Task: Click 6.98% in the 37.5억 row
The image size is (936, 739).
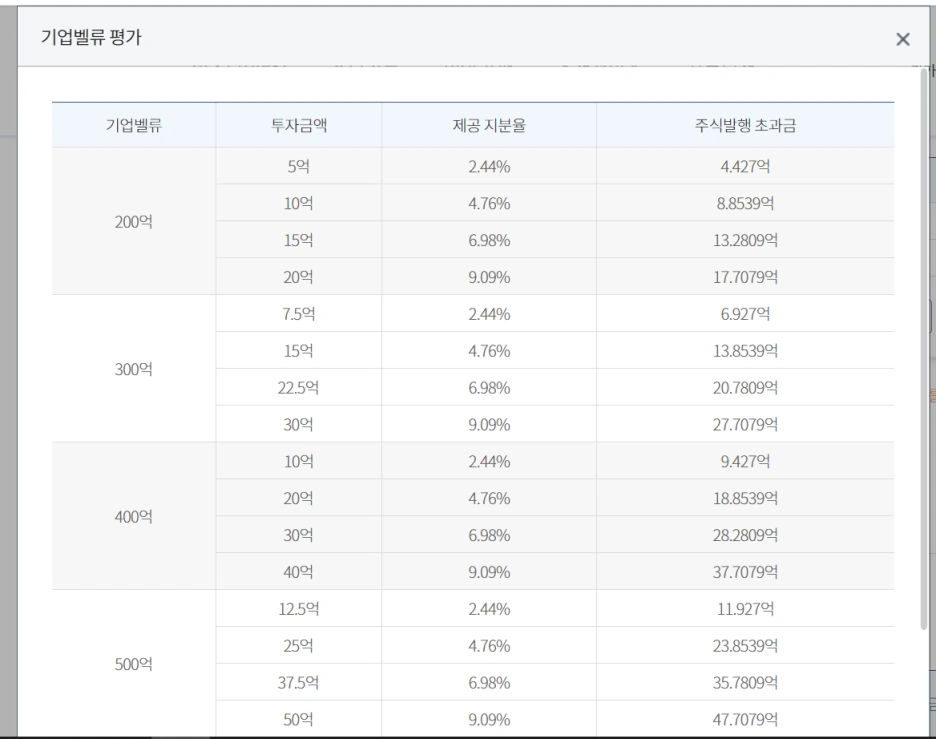Action: tap(489, 682)
